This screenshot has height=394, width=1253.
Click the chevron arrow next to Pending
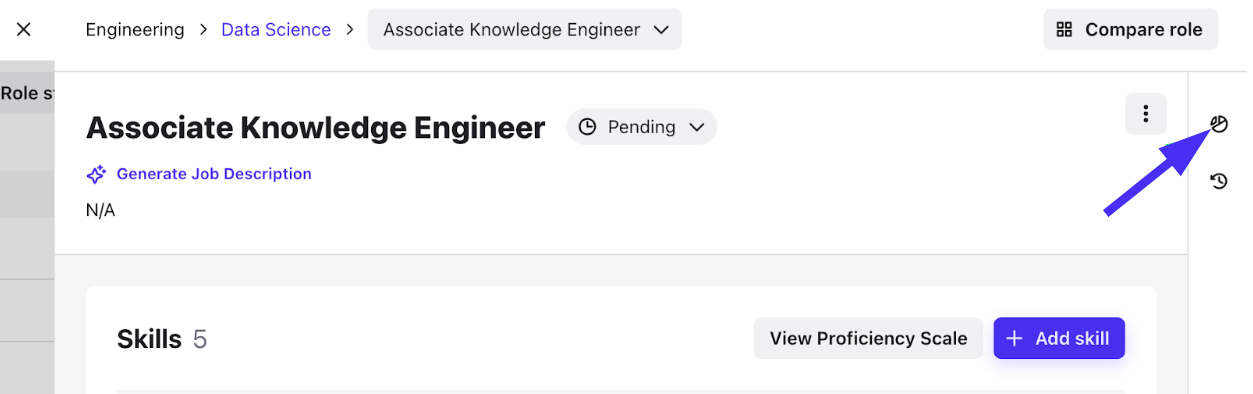pos(697,127)
